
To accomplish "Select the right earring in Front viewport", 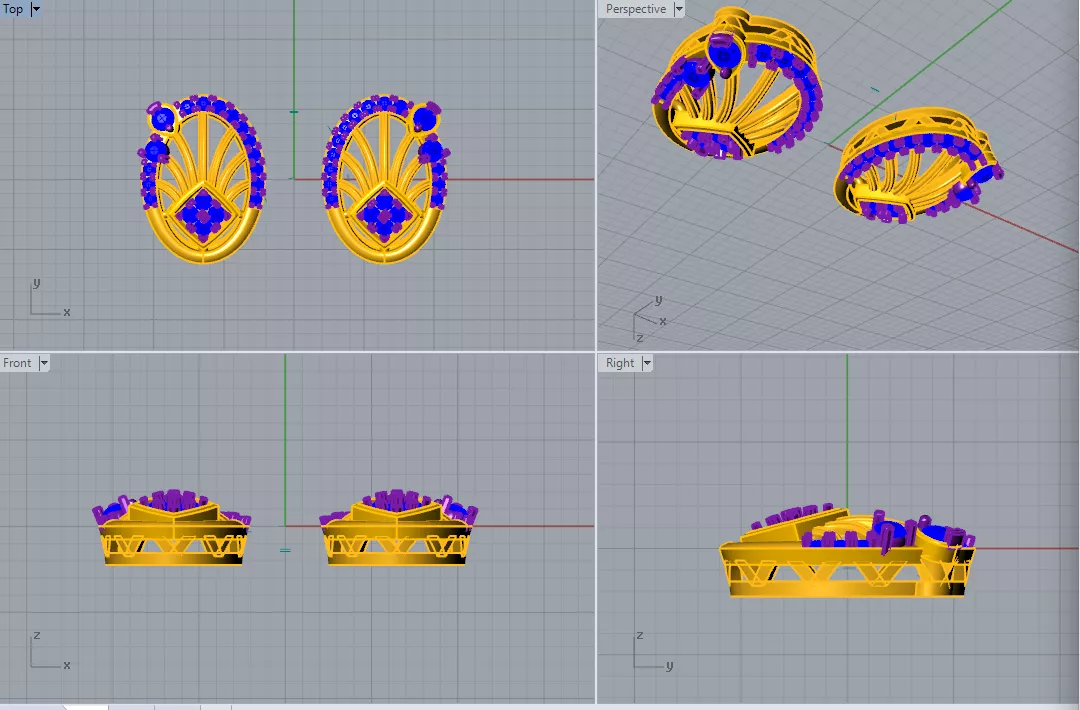I will pos(398,528).
